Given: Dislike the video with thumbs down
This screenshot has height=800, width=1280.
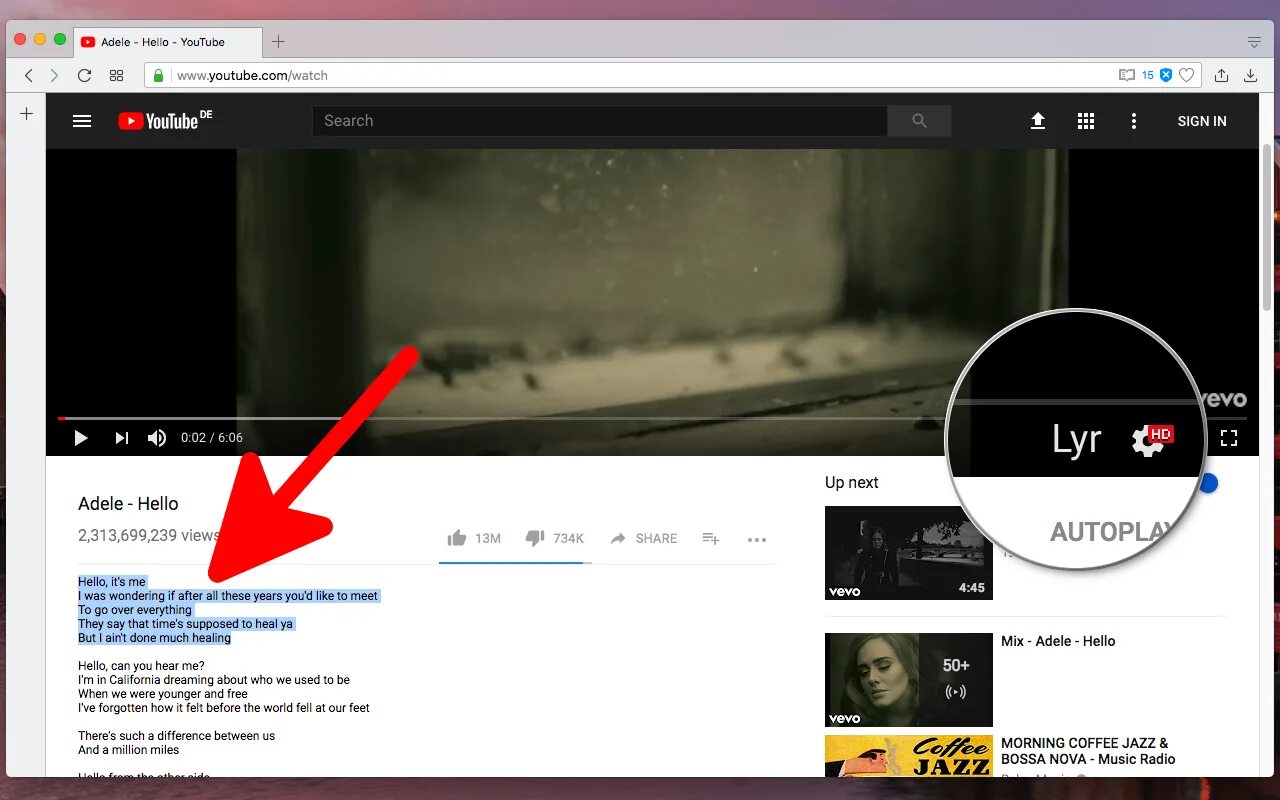Looking at the screenshot, I should (x=554, y=538).
